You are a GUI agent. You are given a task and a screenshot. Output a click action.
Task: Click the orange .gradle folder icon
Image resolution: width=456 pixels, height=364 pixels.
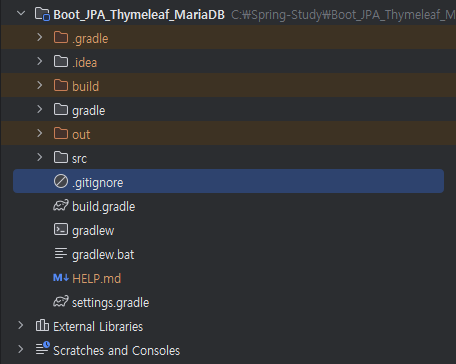pyautogui.click(x=61, y=38)
